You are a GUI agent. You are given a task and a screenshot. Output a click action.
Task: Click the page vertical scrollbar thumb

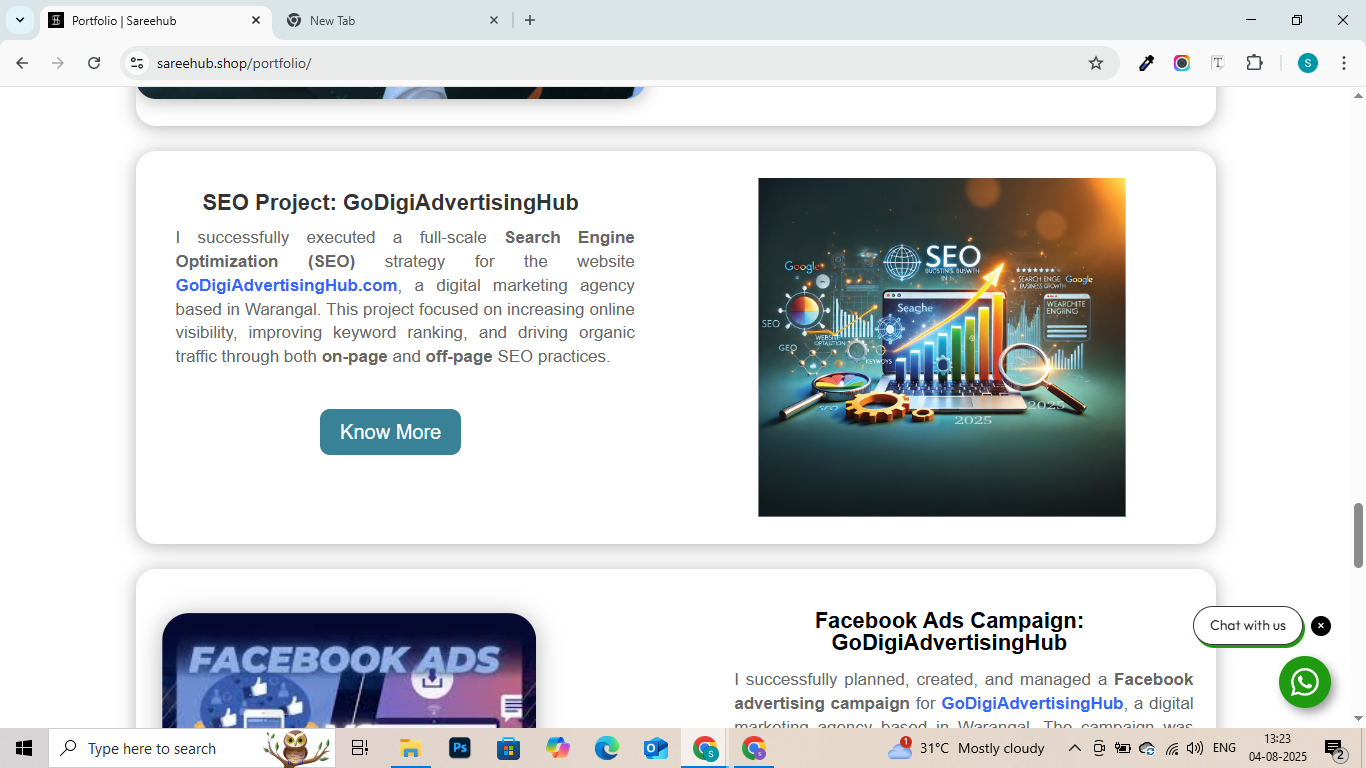pos(1358,535)
